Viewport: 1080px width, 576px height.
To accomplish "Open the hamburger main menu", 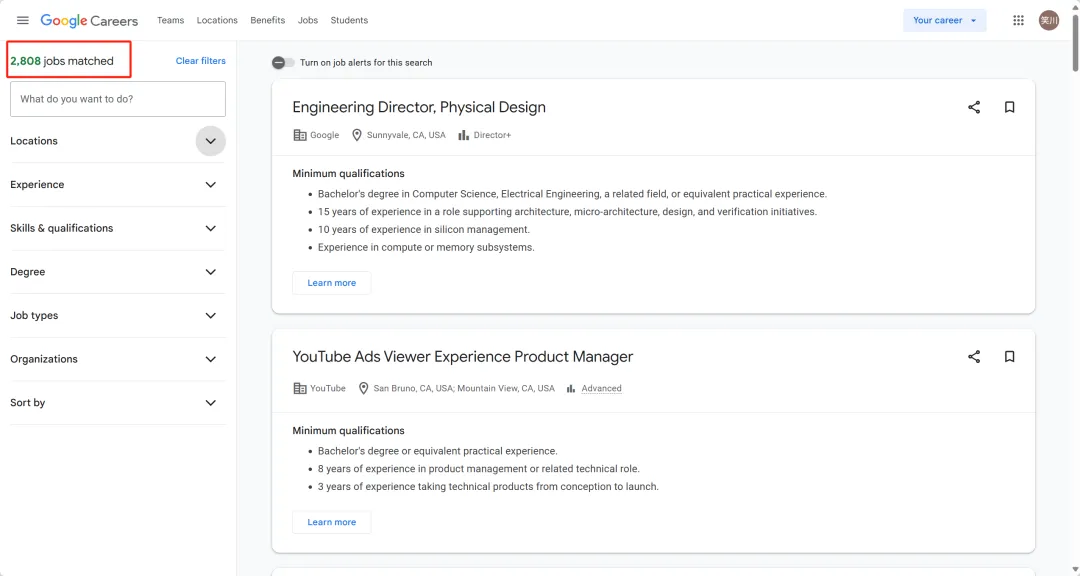I will 23,21.
